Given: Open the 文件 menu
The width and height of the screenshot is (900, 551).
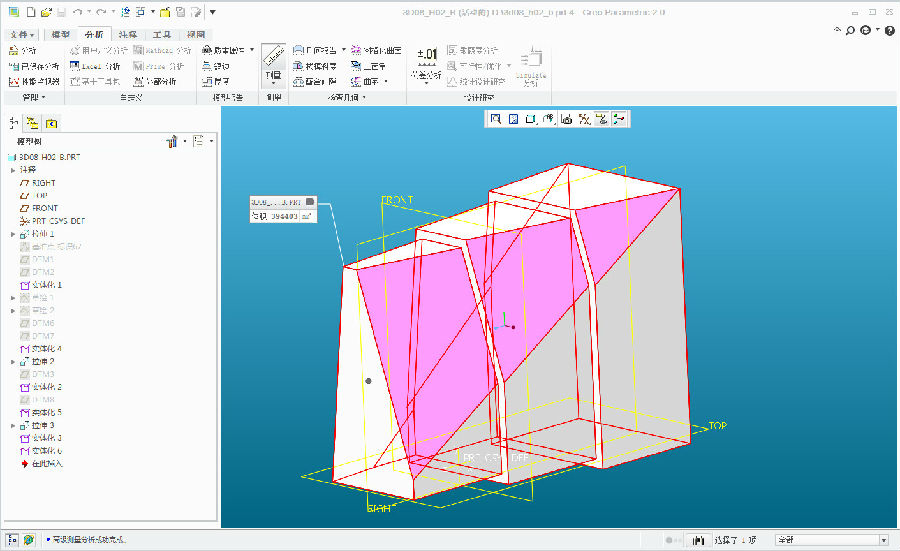Looking at the screenshot, I should click(x=19, y=34).
